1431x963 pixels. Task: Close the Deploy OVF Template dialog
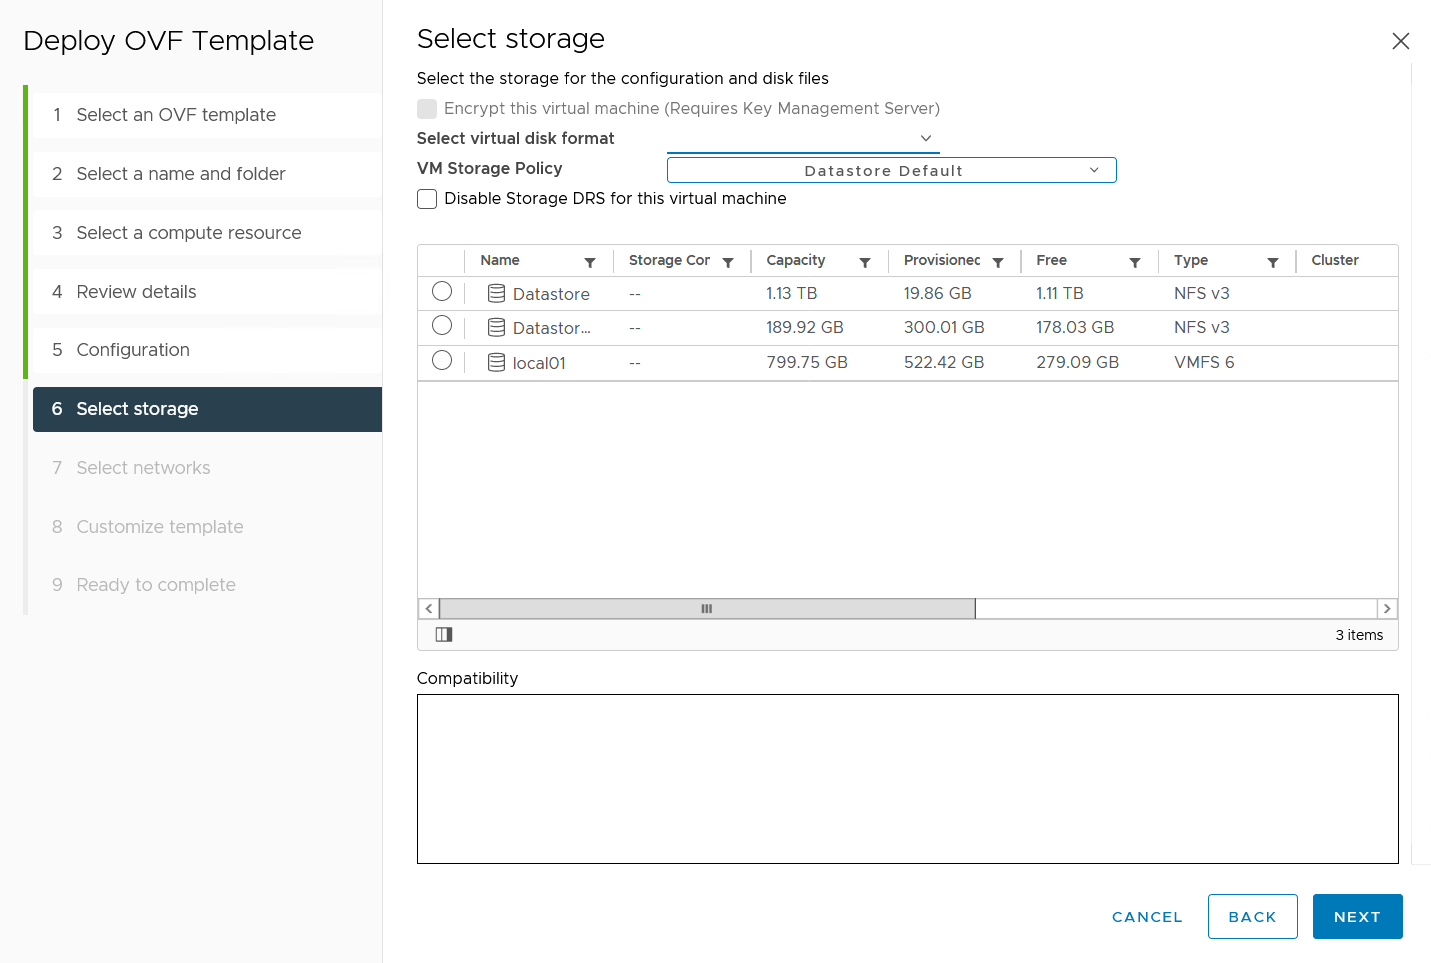click(x=1400, y=41)
